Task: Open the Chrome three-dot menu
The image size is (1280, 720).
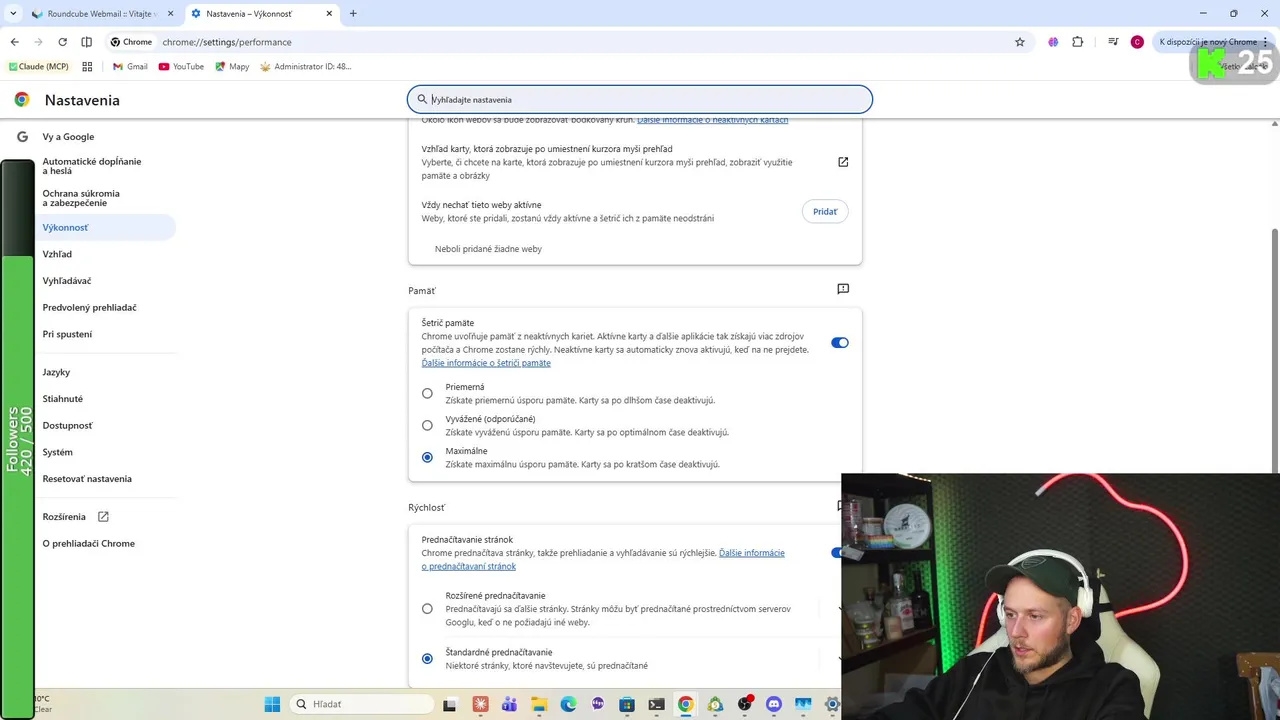Action: point(1267,42)
